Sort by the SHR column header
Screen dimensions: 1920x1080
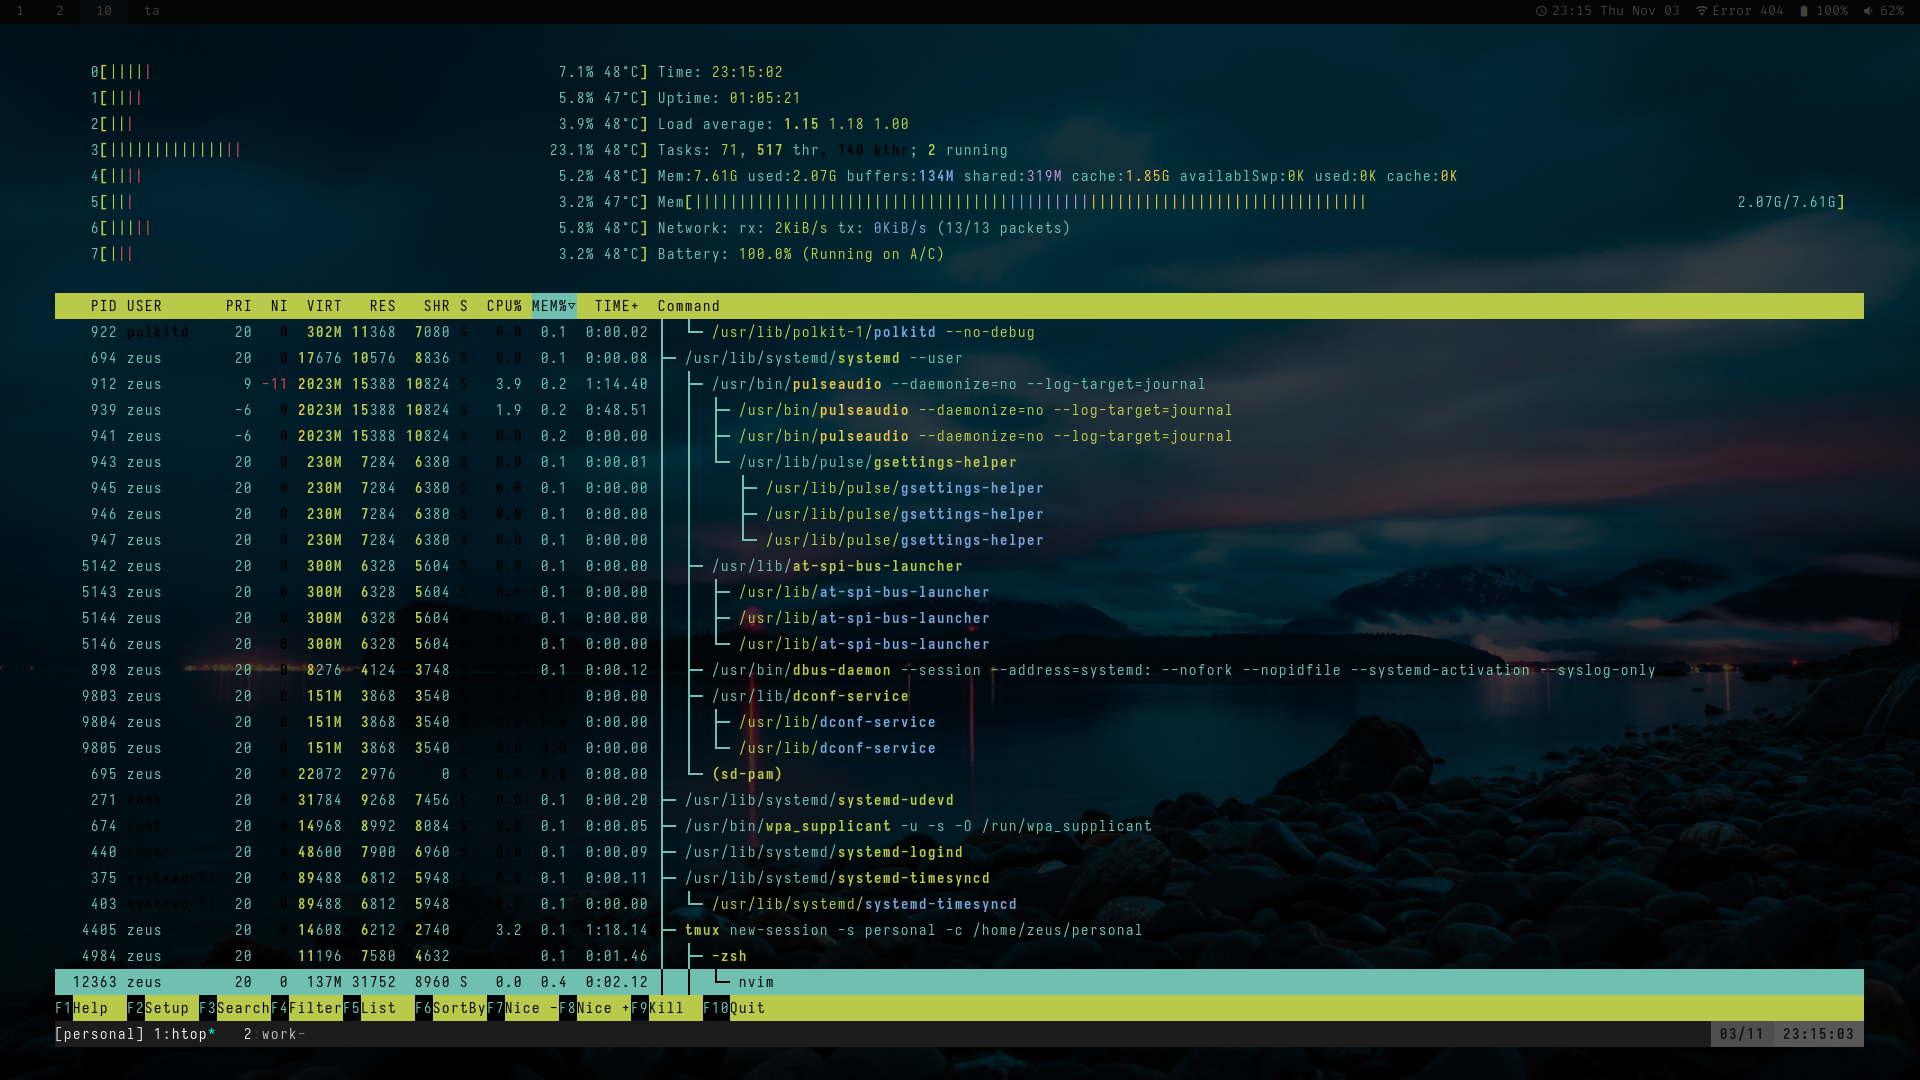click(x=437, y=306)
